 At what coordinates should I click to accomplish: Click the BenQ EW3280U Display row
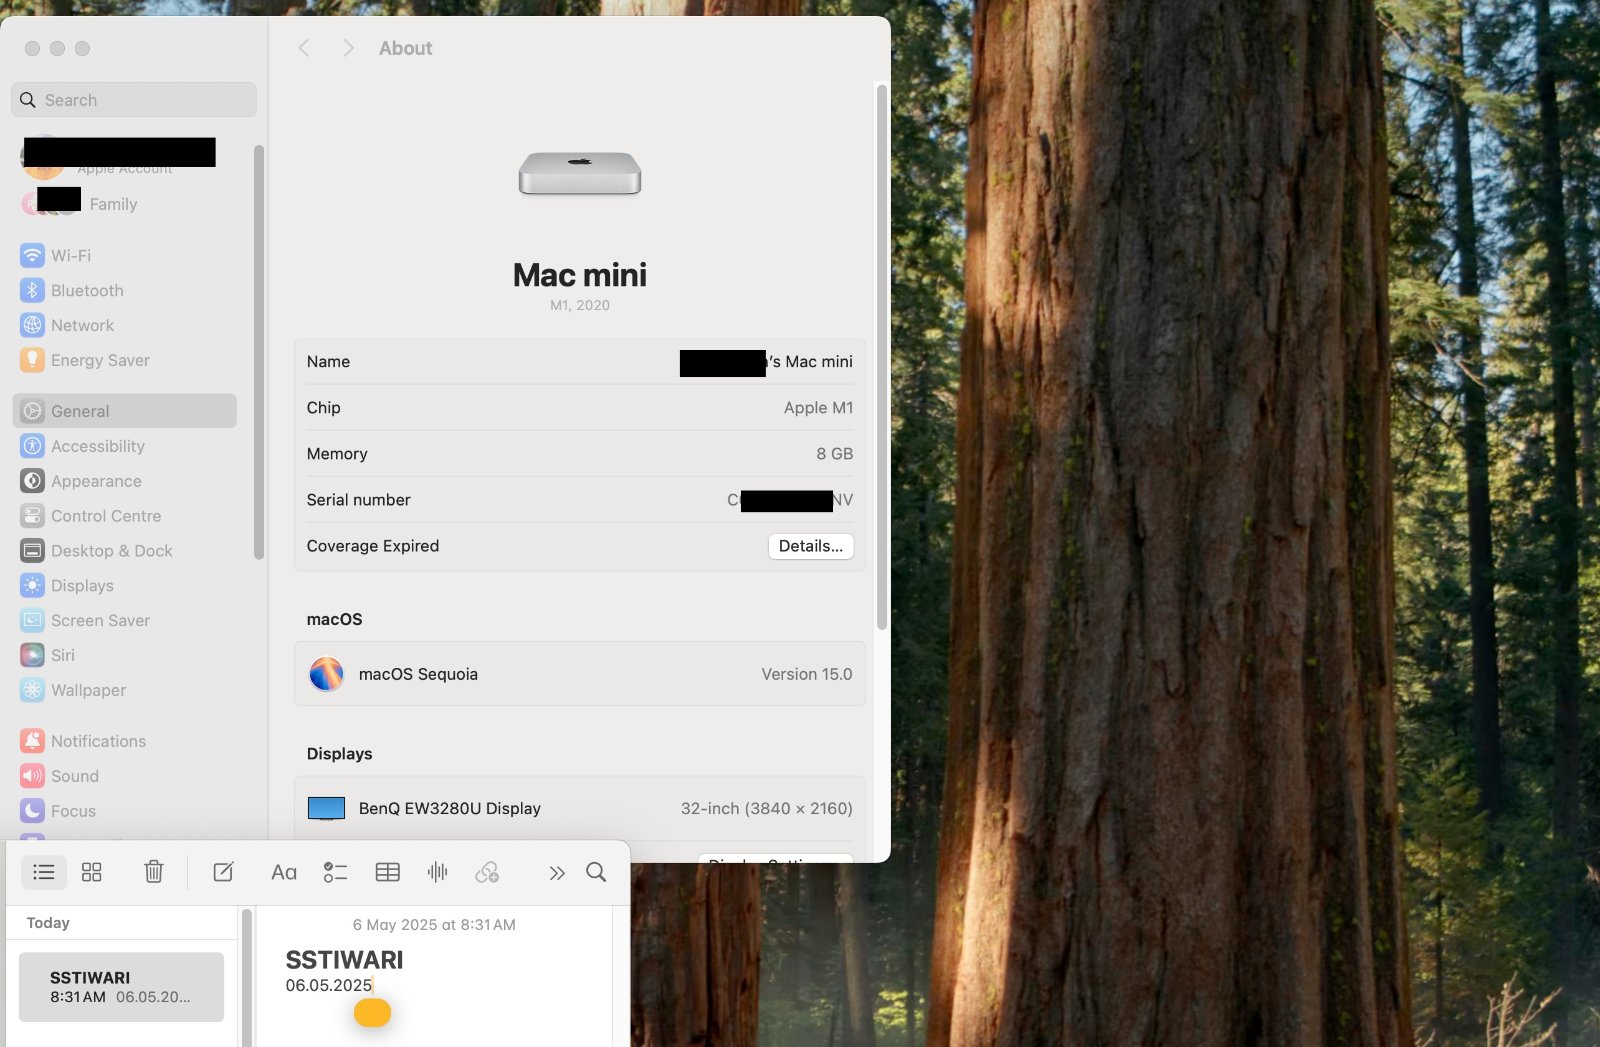click(x=580, y=808)
